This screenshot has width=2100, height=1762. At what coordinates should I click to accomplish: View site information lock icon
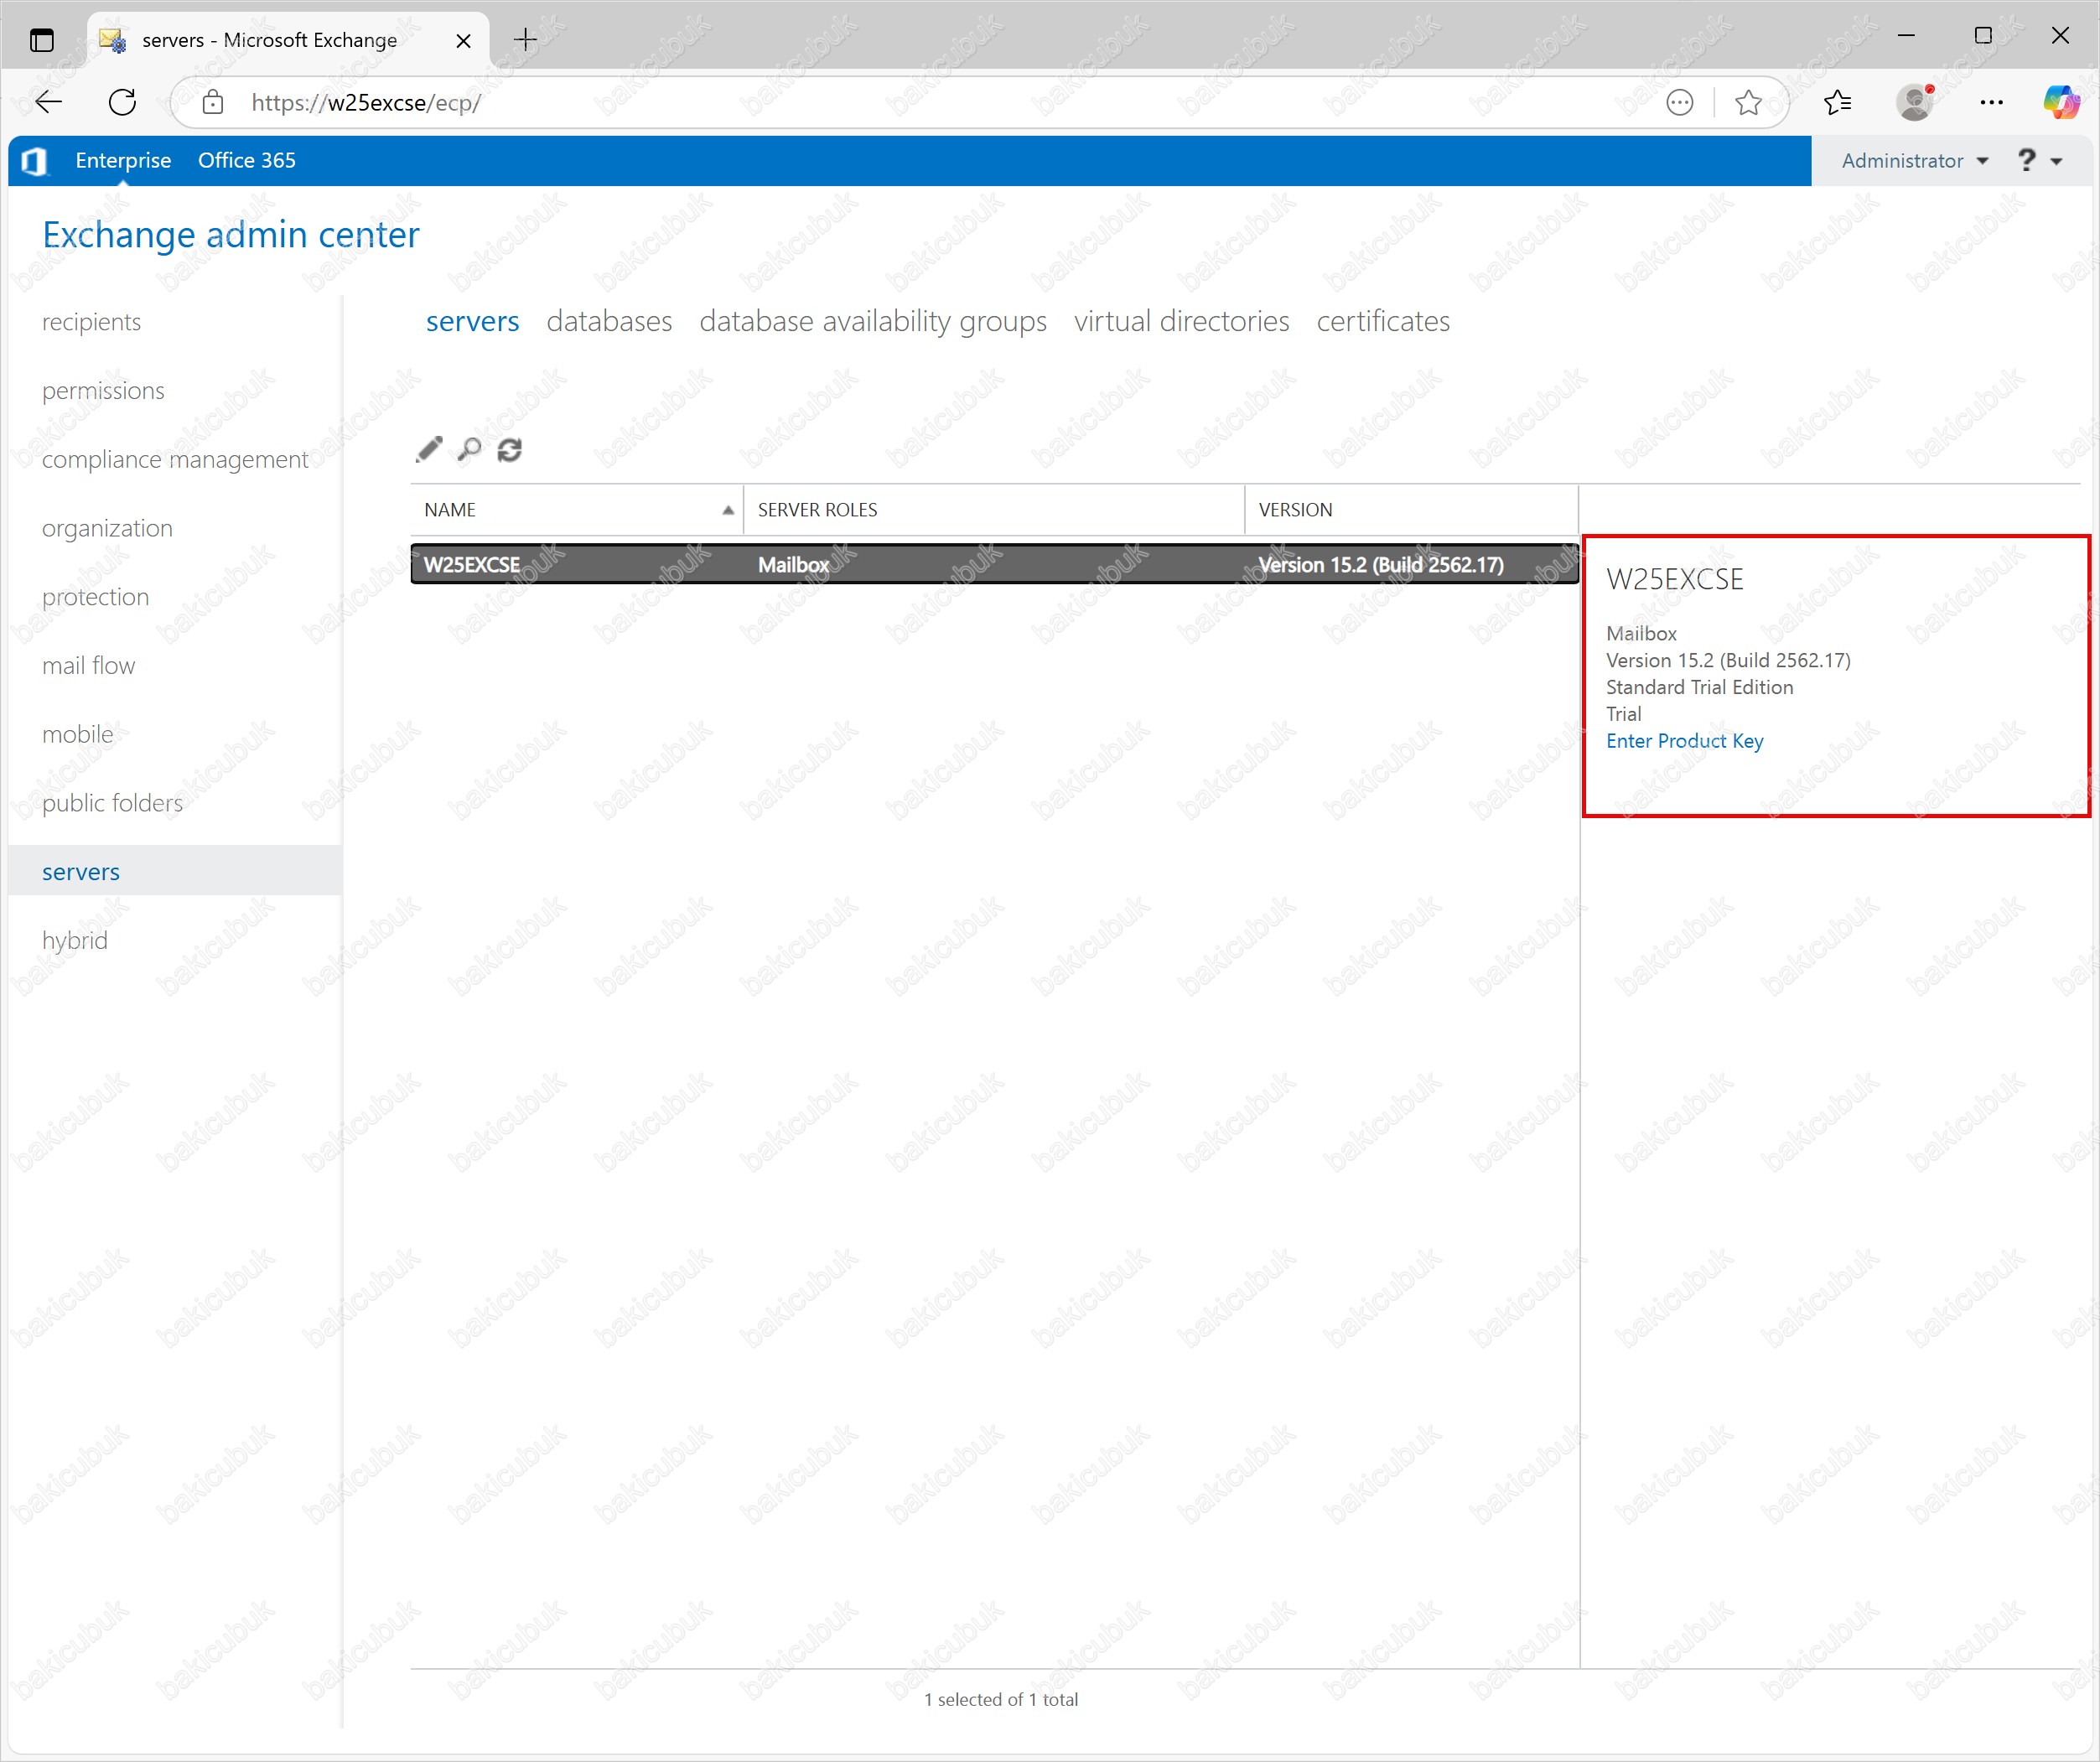click(x=212, y=102)
